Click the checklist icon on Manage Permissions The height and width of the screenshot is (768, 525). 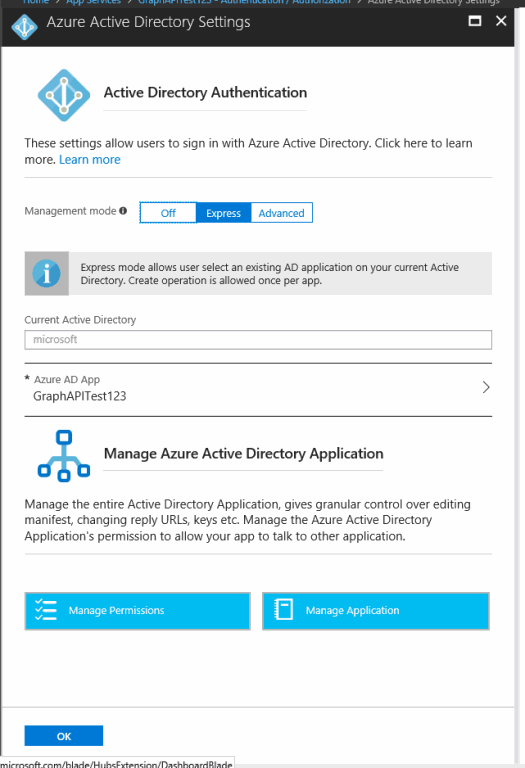tap(46, 610)
